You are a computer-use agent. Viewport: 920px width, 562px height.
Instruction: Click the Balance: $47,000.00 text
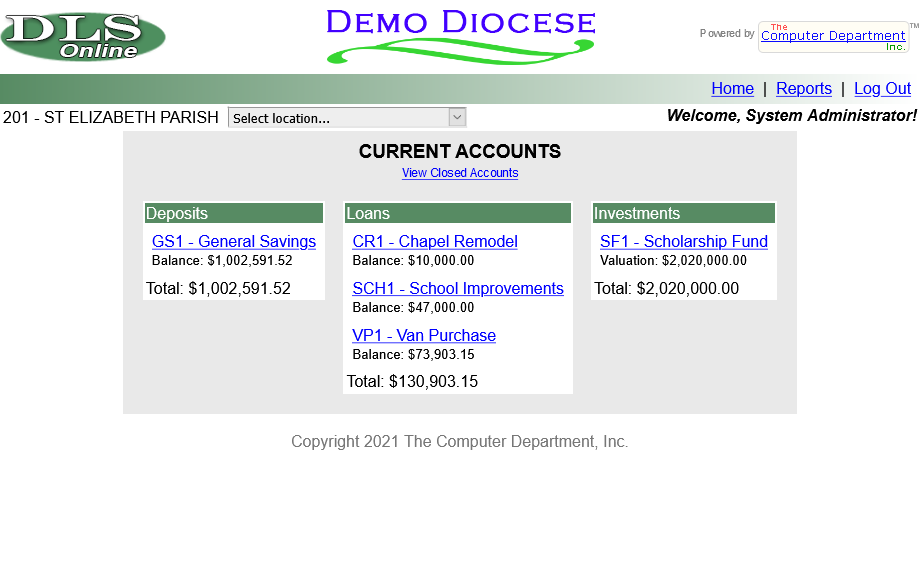click(x=413, y=307)
